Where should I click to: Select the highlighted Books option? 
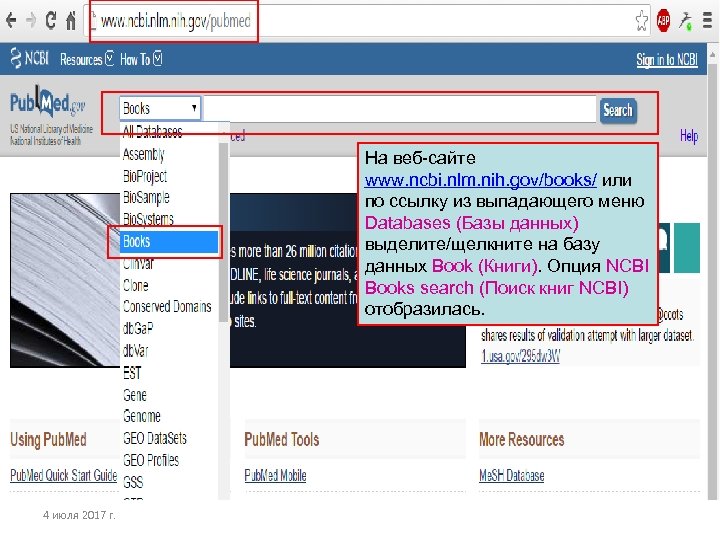[x=169, y=241]
